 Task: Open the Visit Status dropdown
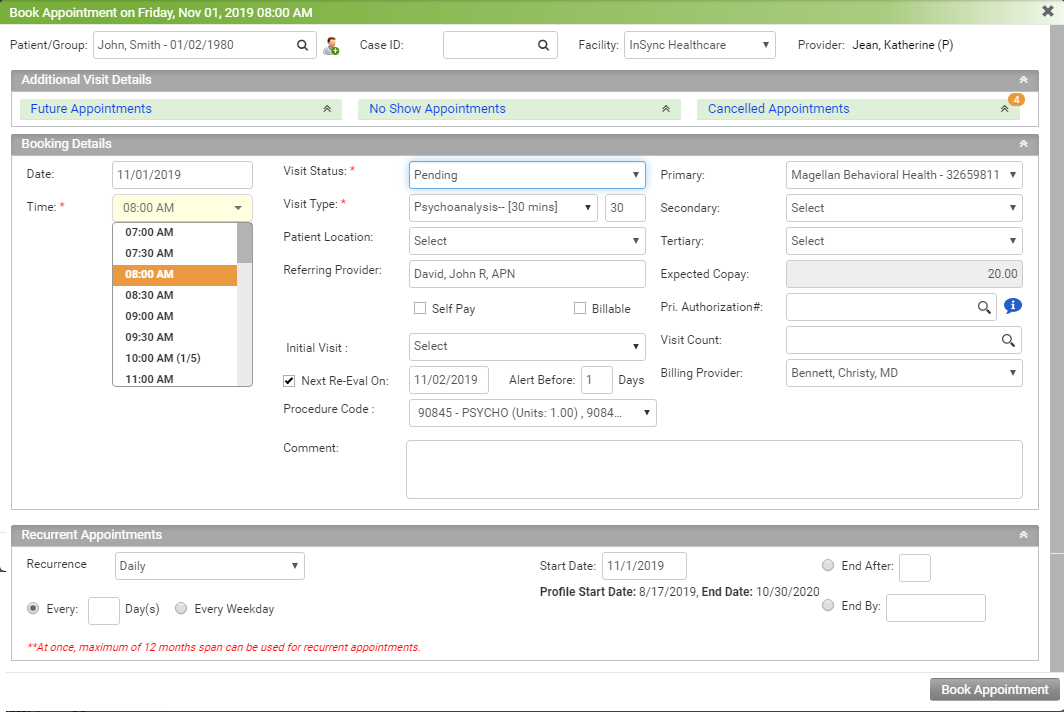[526, 175]
